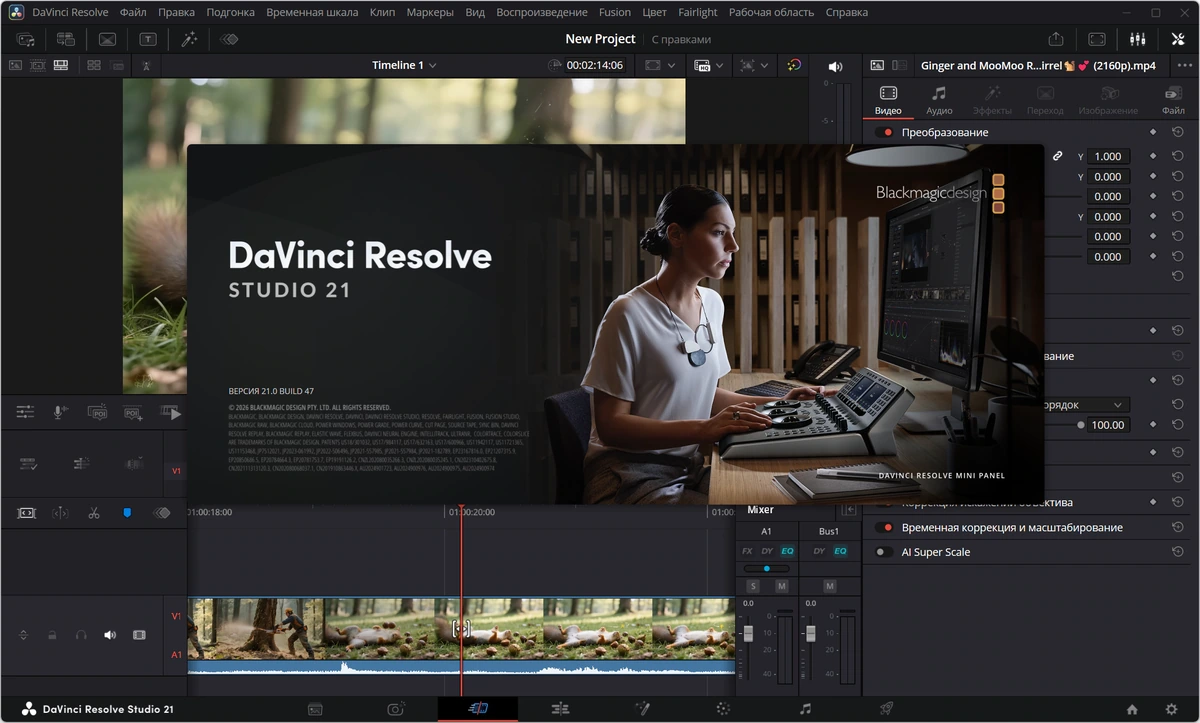
Task: Click the timecode field 00:02:14:06
Action: [x=595, y=65]
